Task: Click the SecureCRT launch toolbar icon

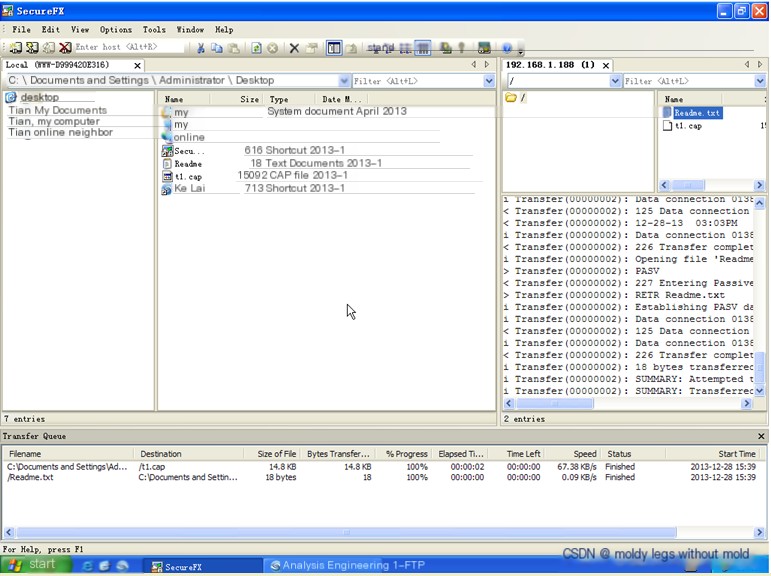Action: (x=484, y=48)
